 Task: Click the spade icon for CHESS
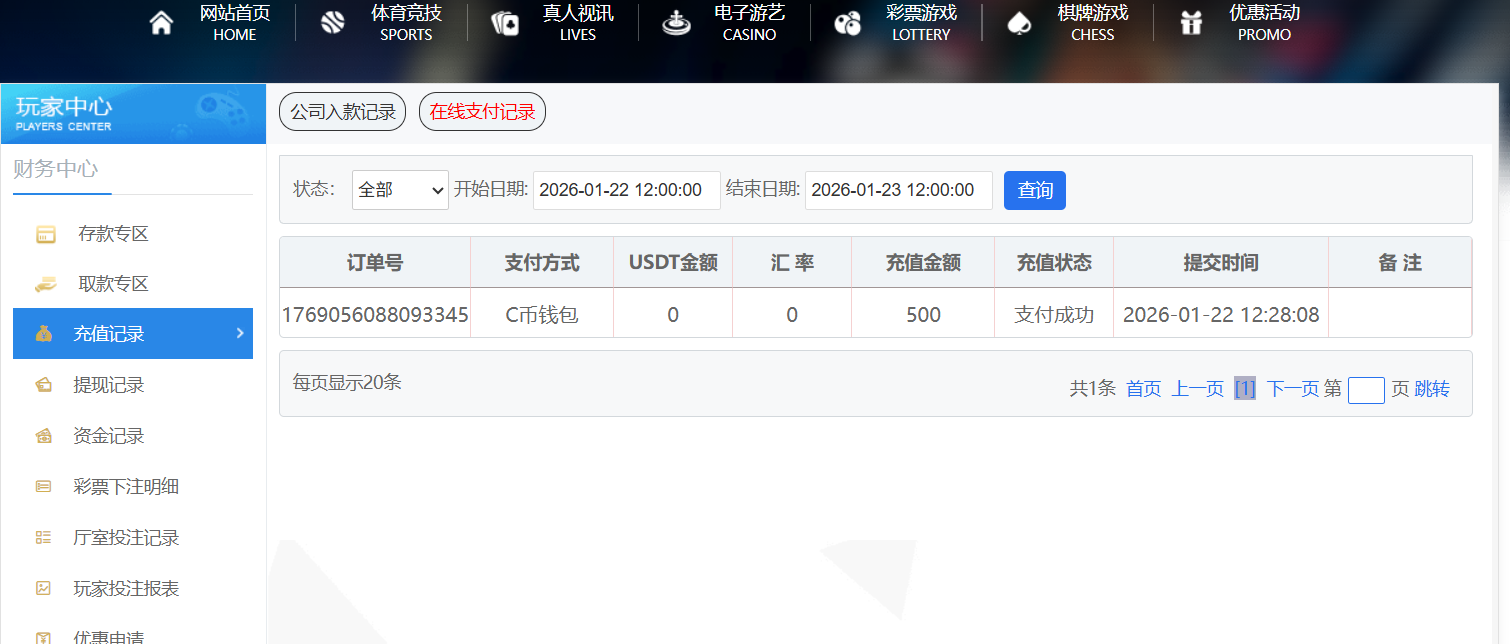tap(1019, 23)
